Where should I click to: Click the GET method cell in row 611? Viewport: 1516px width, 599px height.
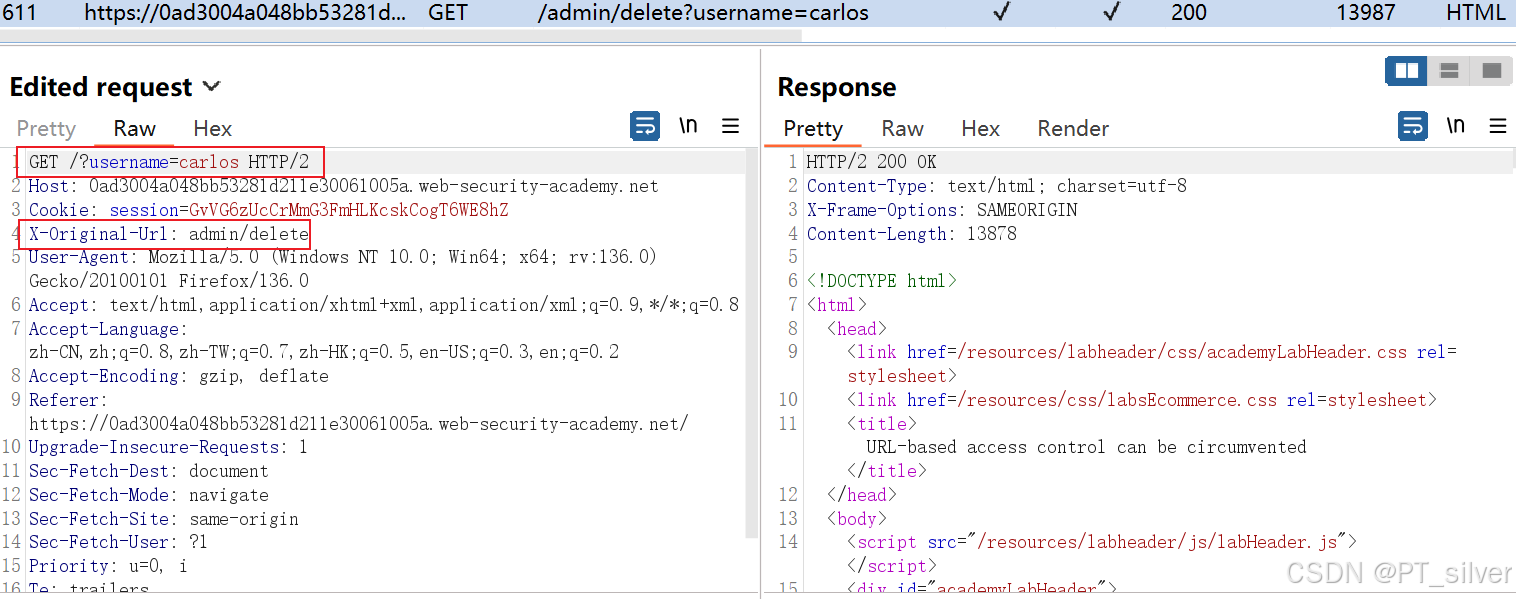coord(449,13)
